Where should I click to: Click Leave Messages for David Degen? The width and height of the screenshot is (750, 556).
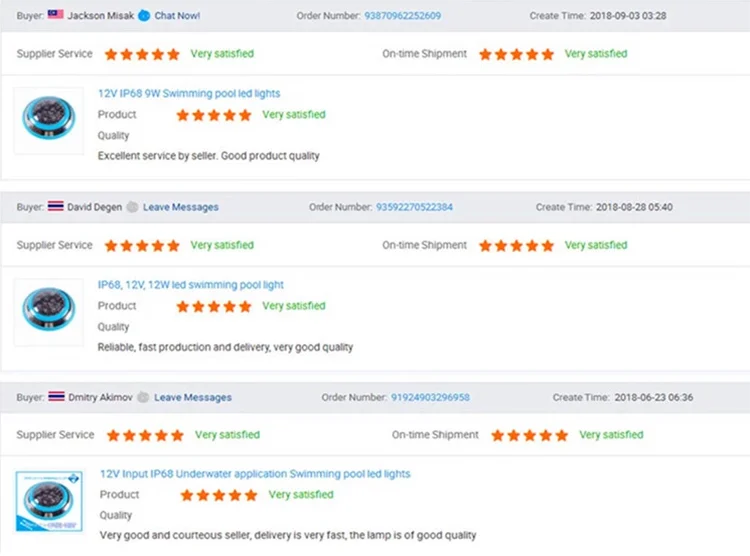[x=180, y=207]
